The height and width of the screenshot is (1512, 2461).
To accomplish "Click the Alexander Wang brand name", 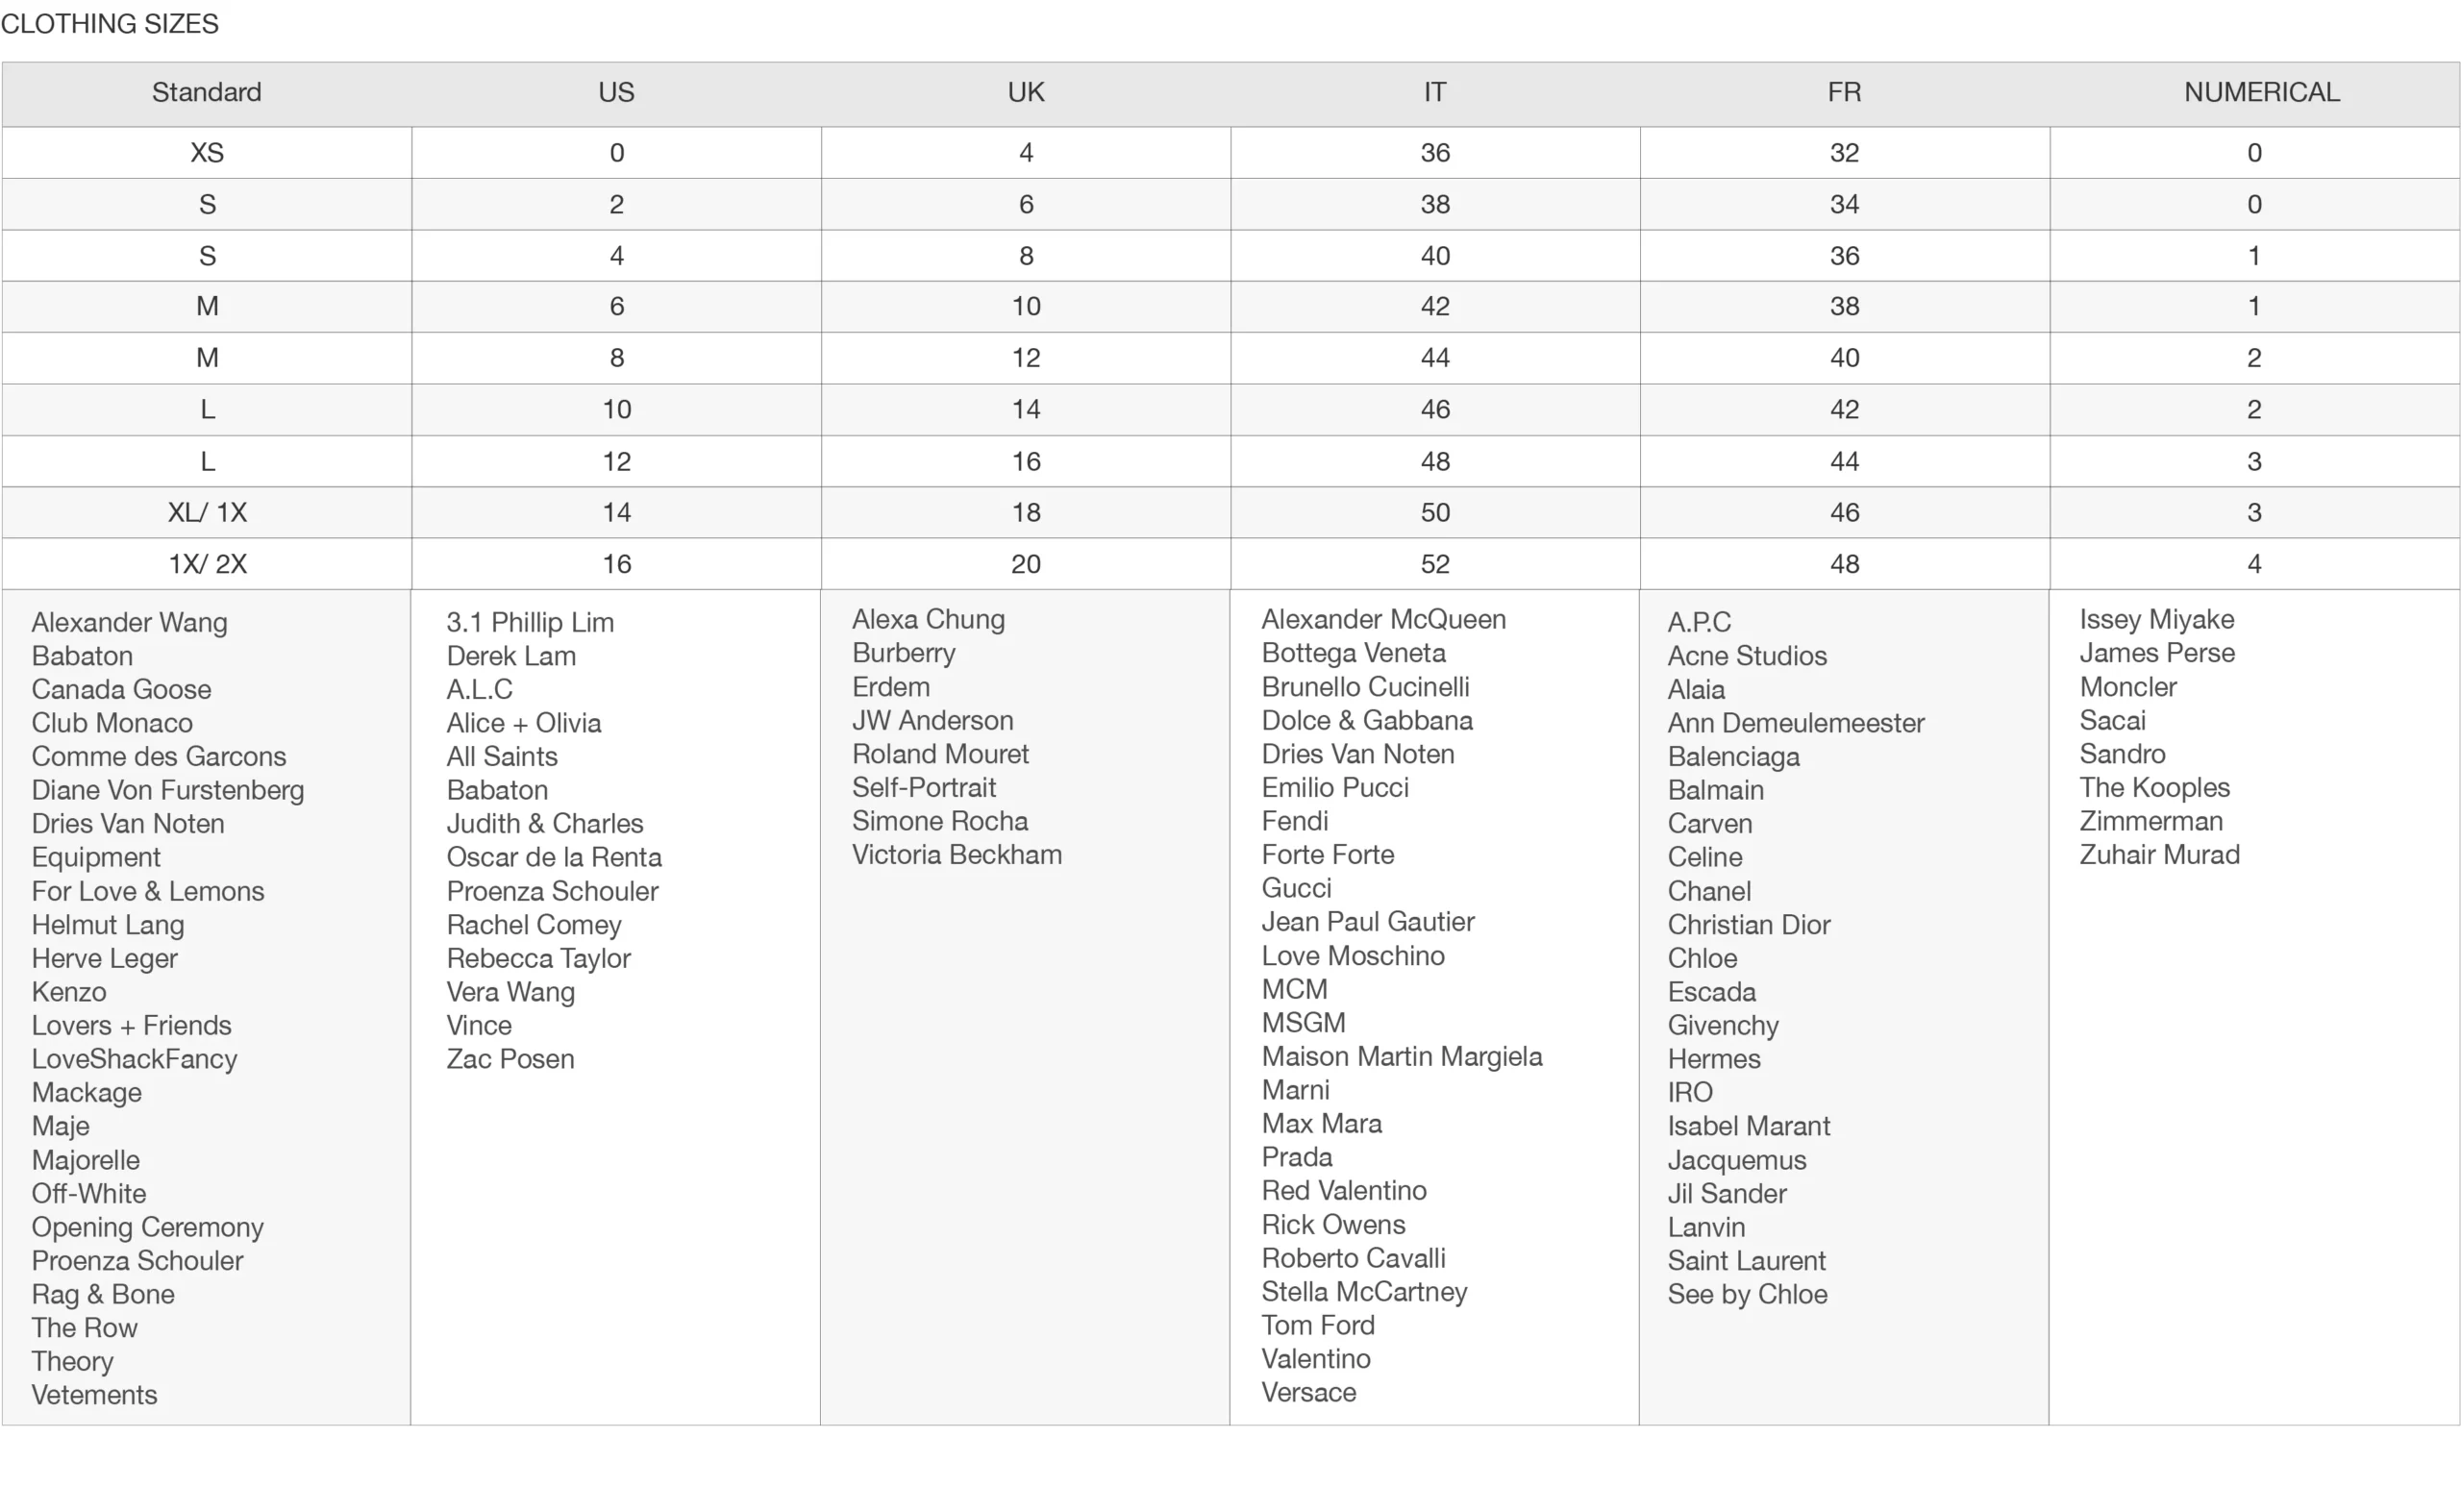I will point(129,622).
